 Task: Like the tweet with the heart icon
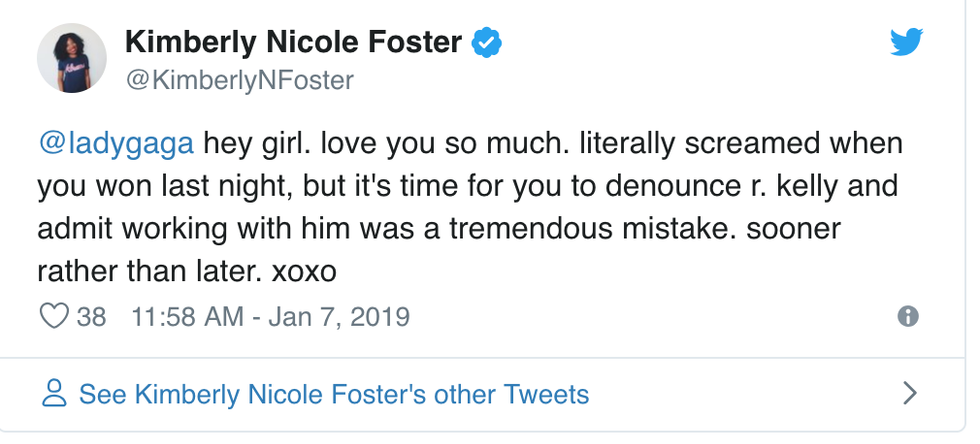(52, 317)
